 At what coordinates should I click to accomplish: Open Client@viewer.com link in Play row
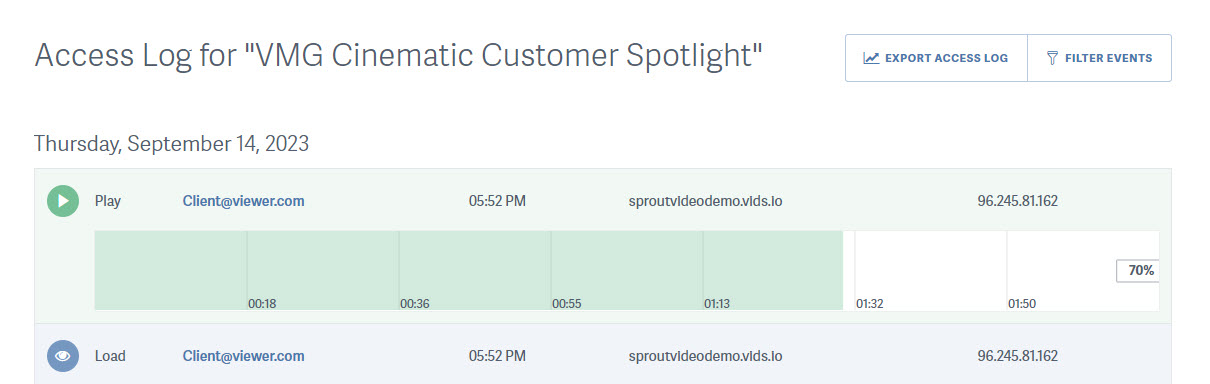tap(243, 201)
